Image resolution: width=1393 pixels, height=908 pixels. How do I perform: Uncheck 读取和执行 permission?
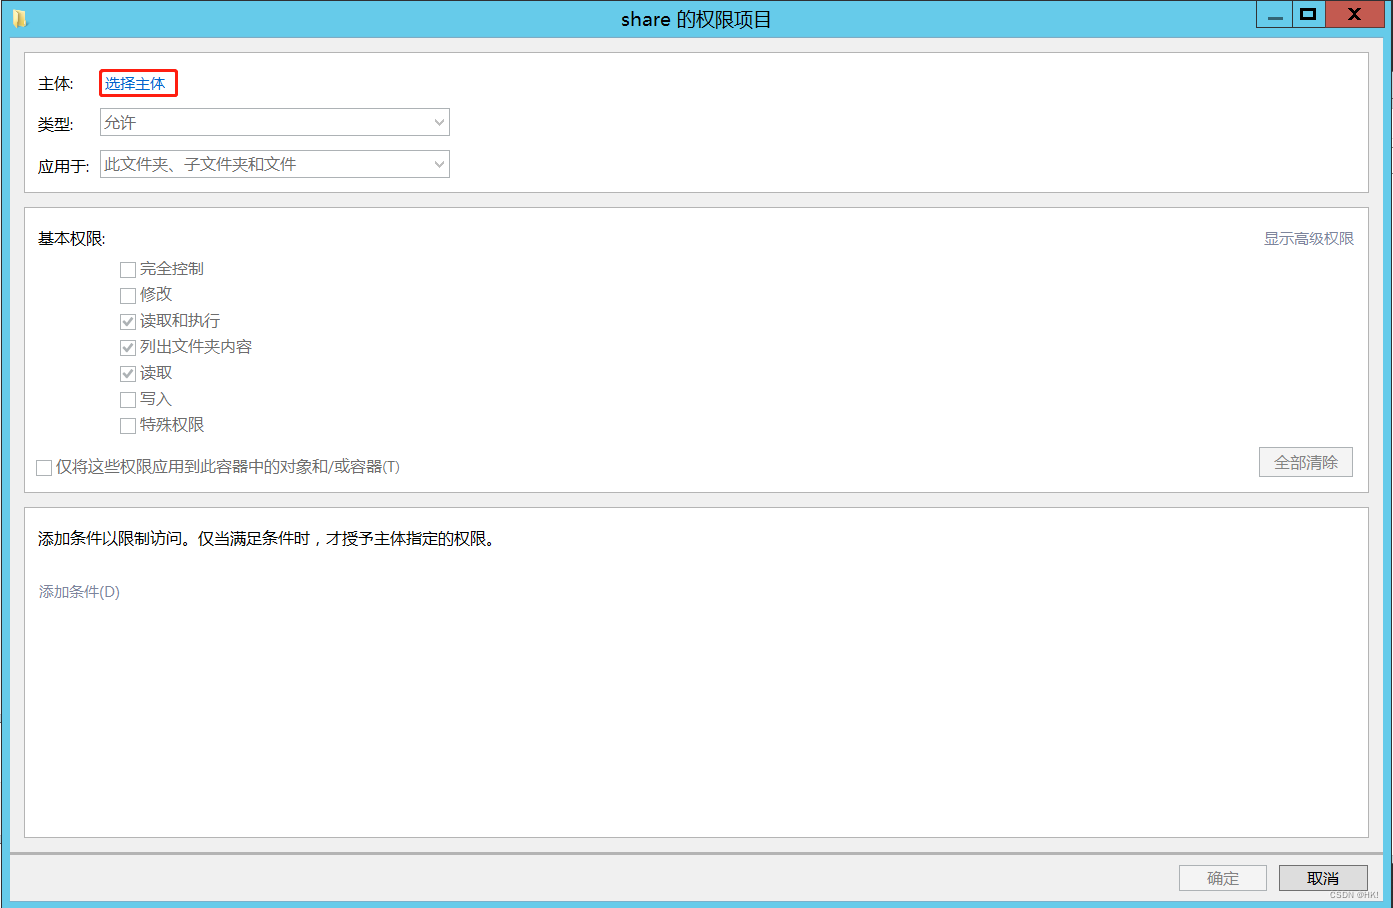(128, 321)
